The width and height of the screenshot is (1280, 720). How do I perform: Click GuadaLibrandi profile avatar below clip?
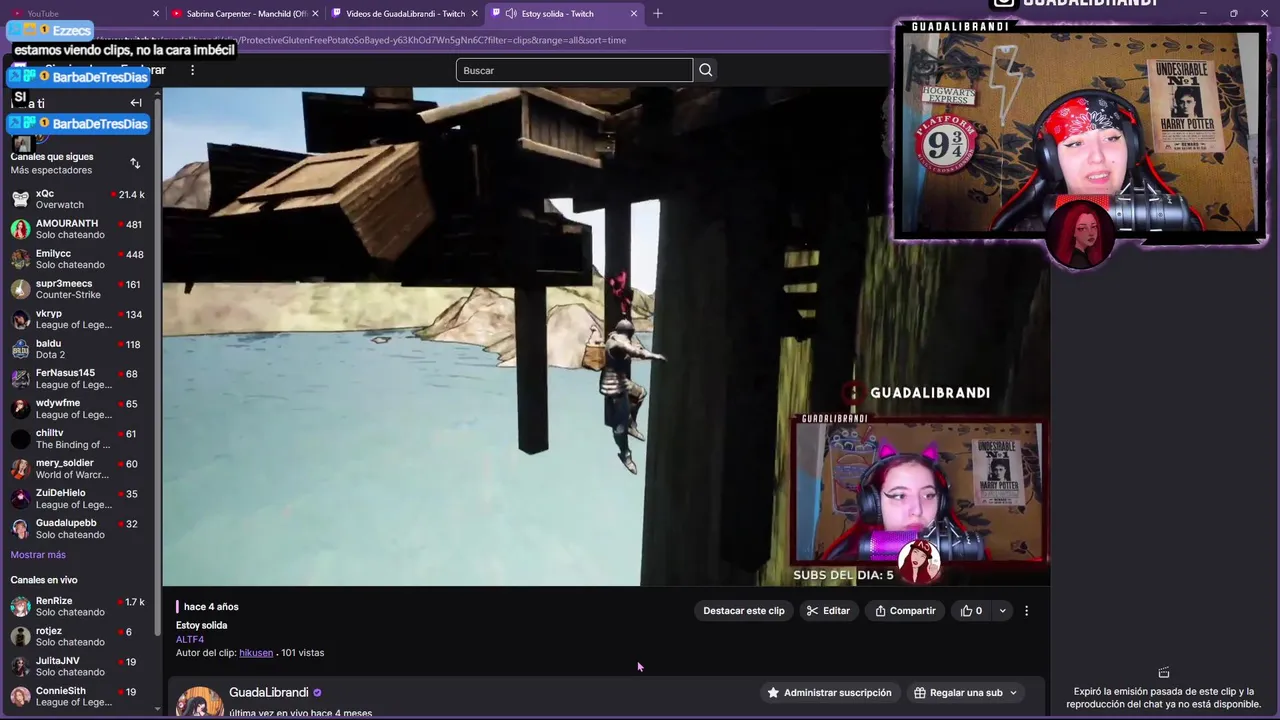[x=200, y=702]
